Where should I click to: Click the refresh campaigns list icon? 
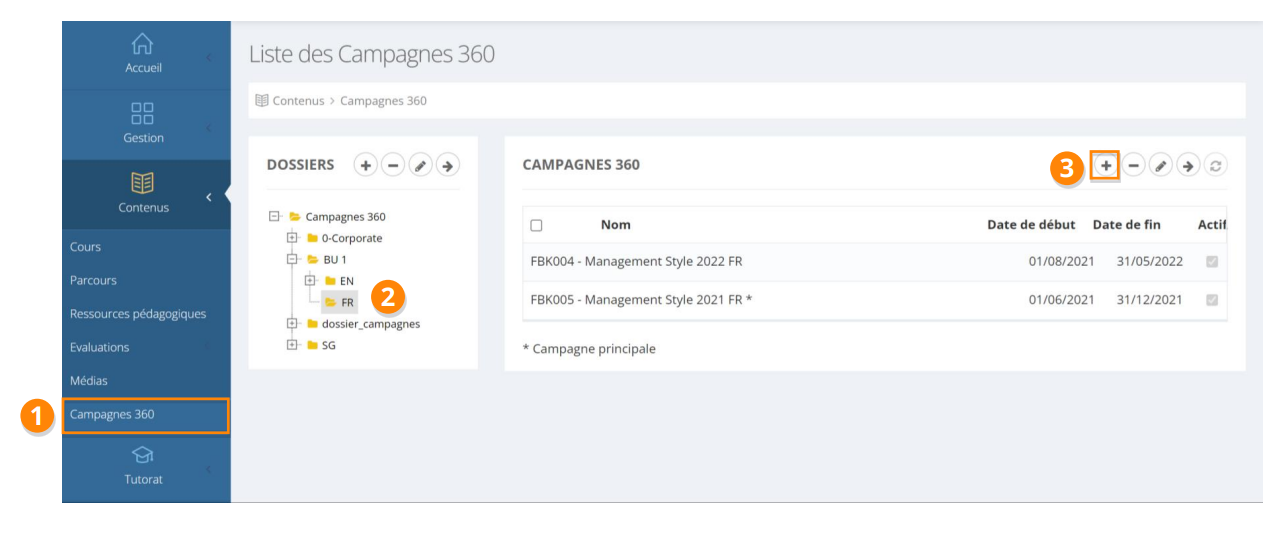pos(1215,166)
